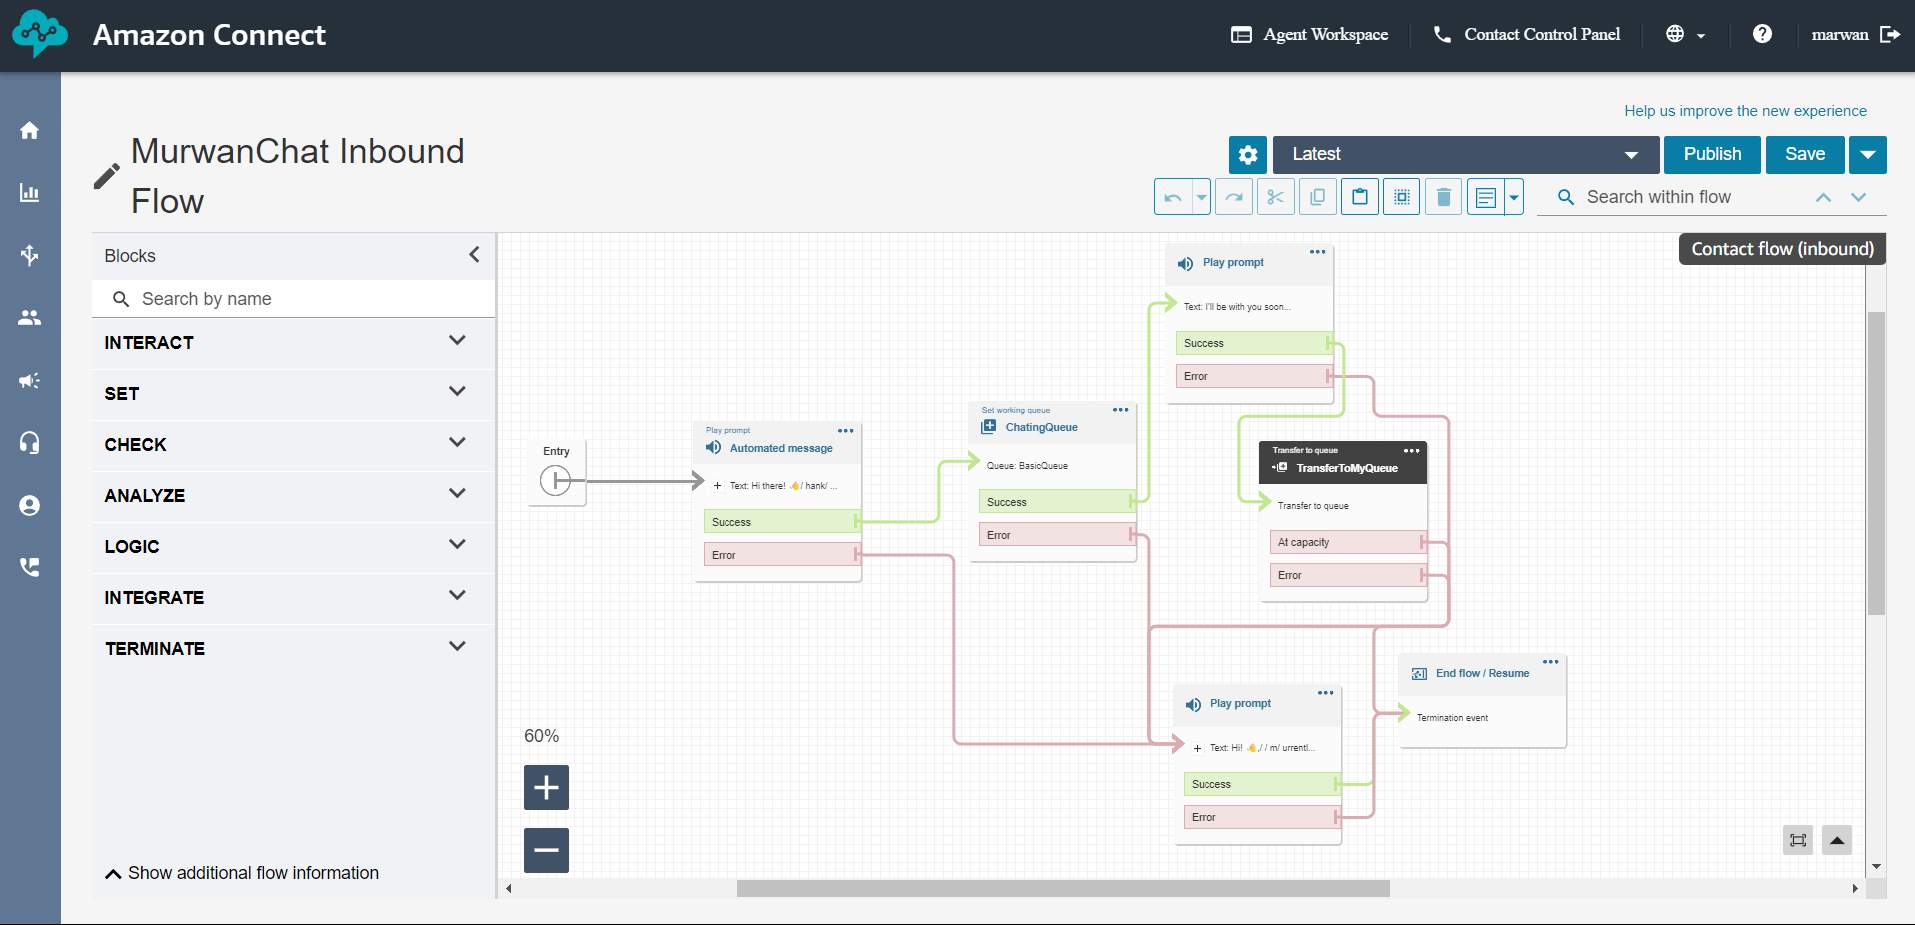Save the flow
The width and height of the screenshot is (1915, 925).
click(1805, 155)
